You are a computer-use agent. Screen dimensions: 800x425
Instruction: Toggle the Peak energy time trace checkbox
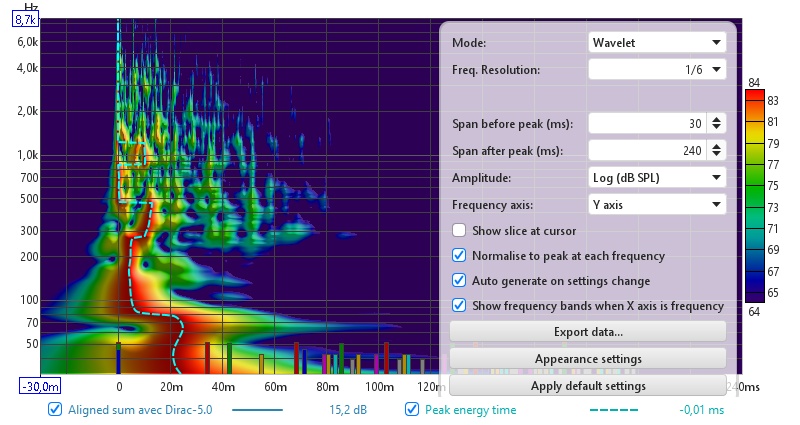click(x=412, y=409)
